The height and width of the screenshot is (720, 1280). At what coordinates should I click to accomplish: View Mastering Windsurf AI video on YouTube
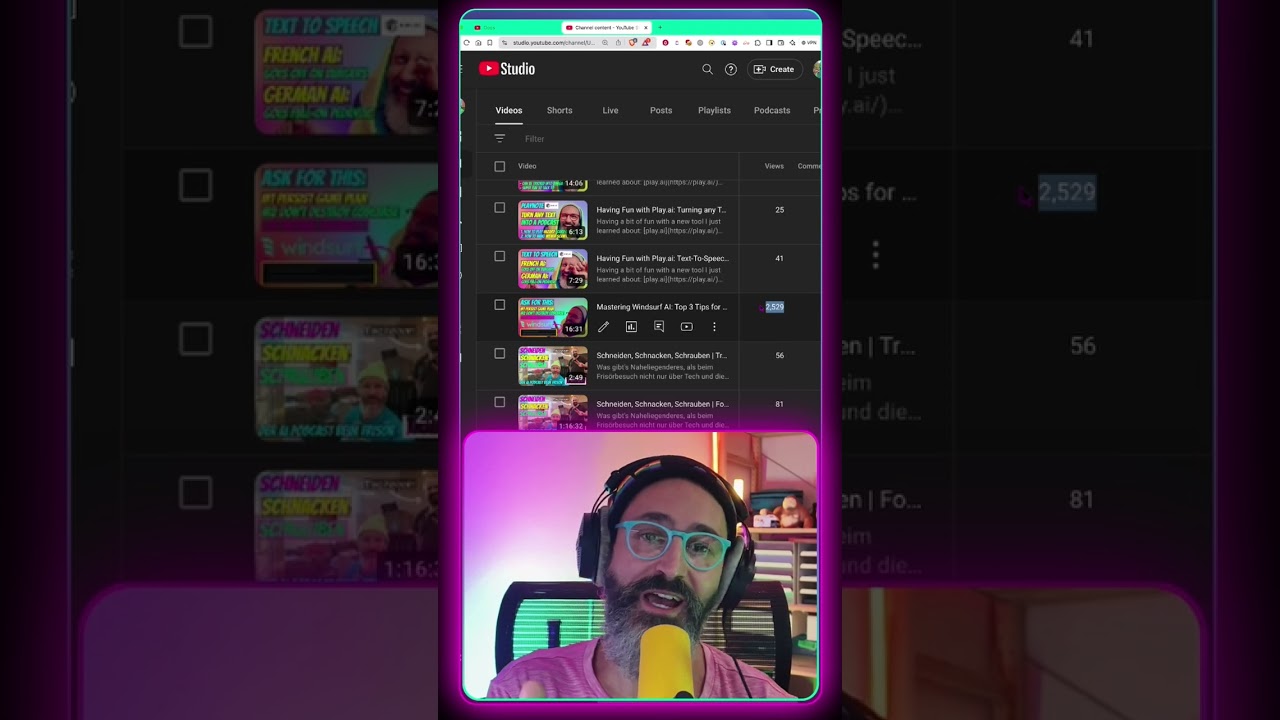pyautogui.click(x=686, y=327)
